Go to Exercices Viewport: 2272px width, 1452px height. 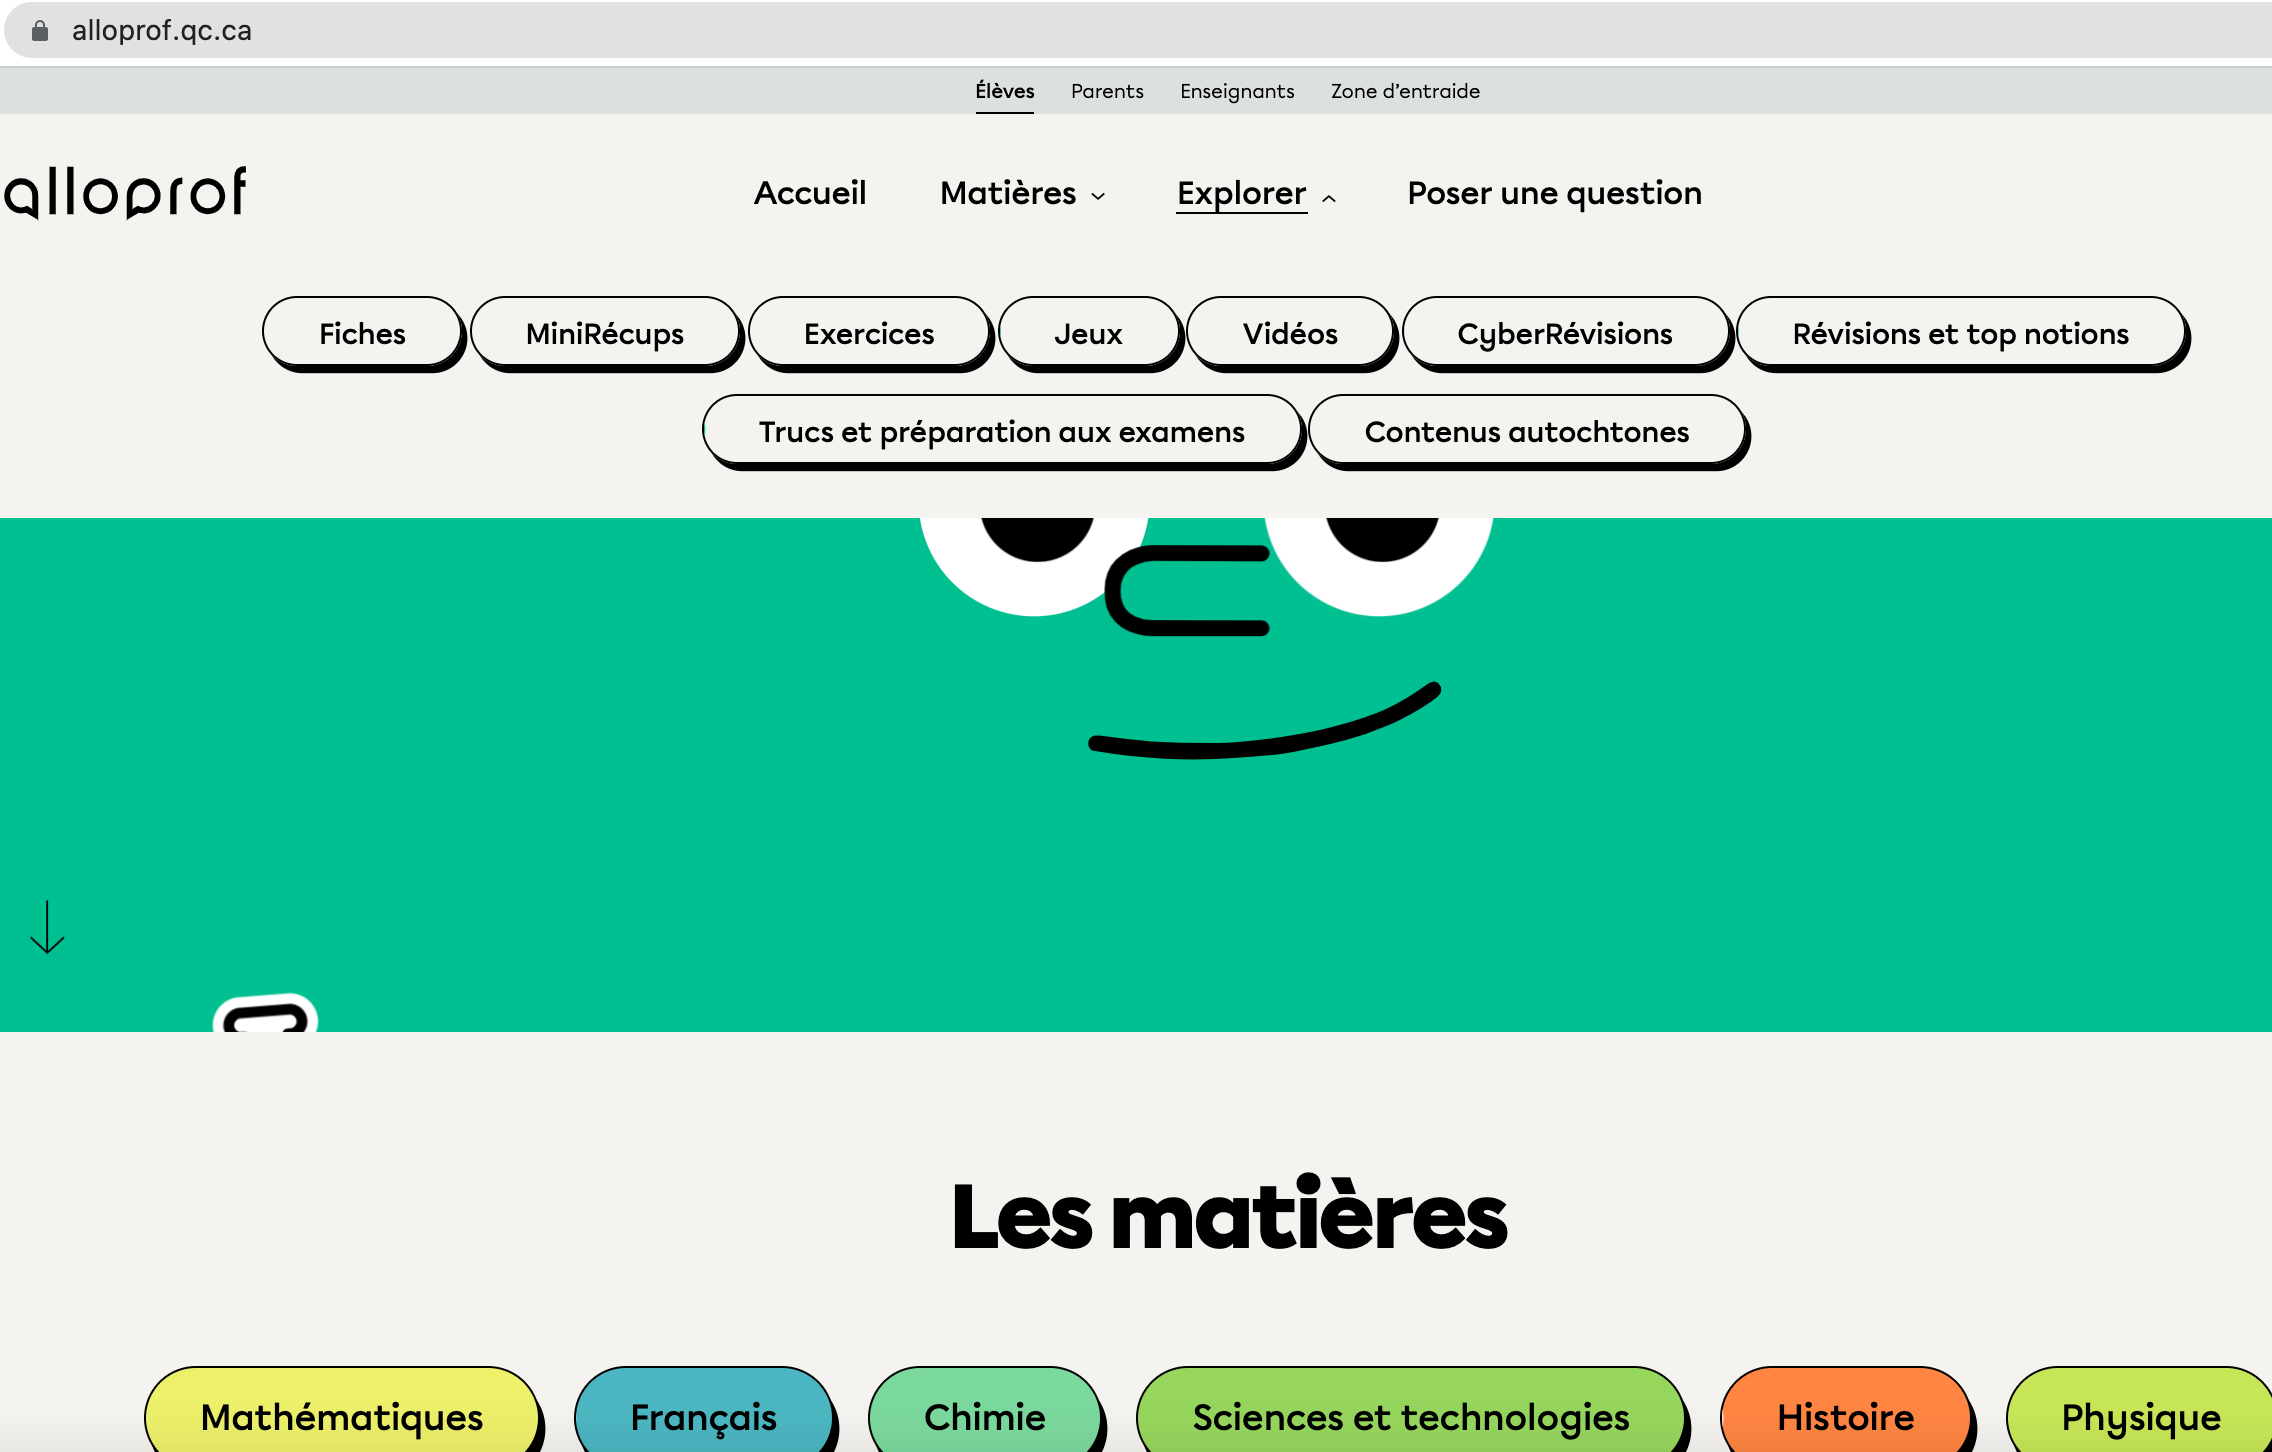[x=869, y=333]
